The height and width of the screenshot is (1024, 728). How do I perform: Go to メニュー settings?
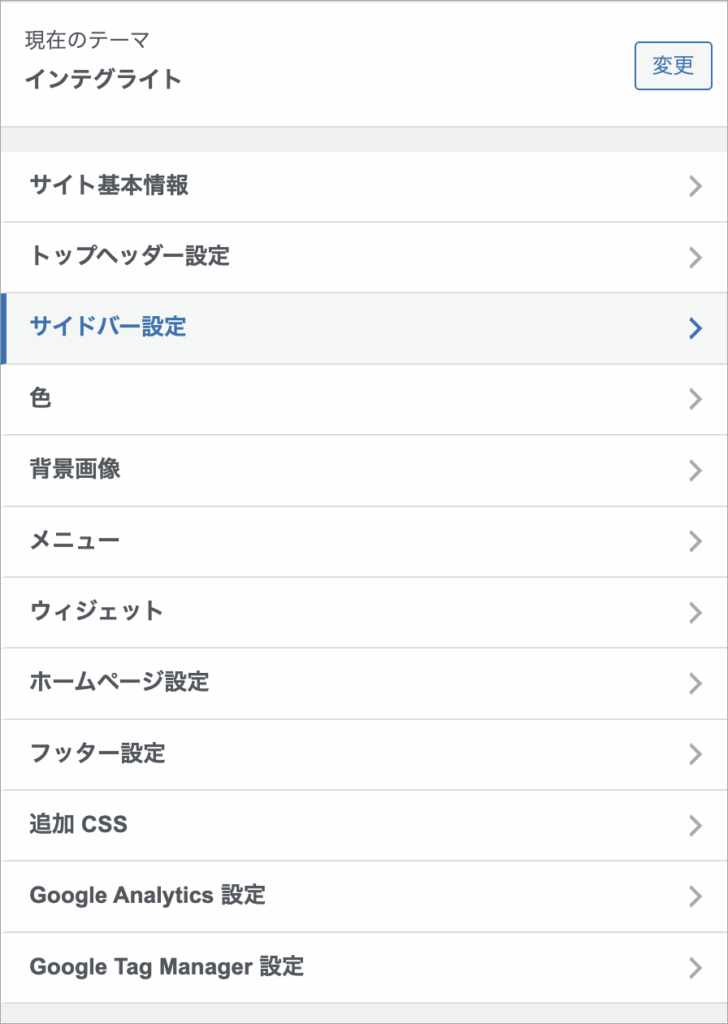(x=75, y=541)
